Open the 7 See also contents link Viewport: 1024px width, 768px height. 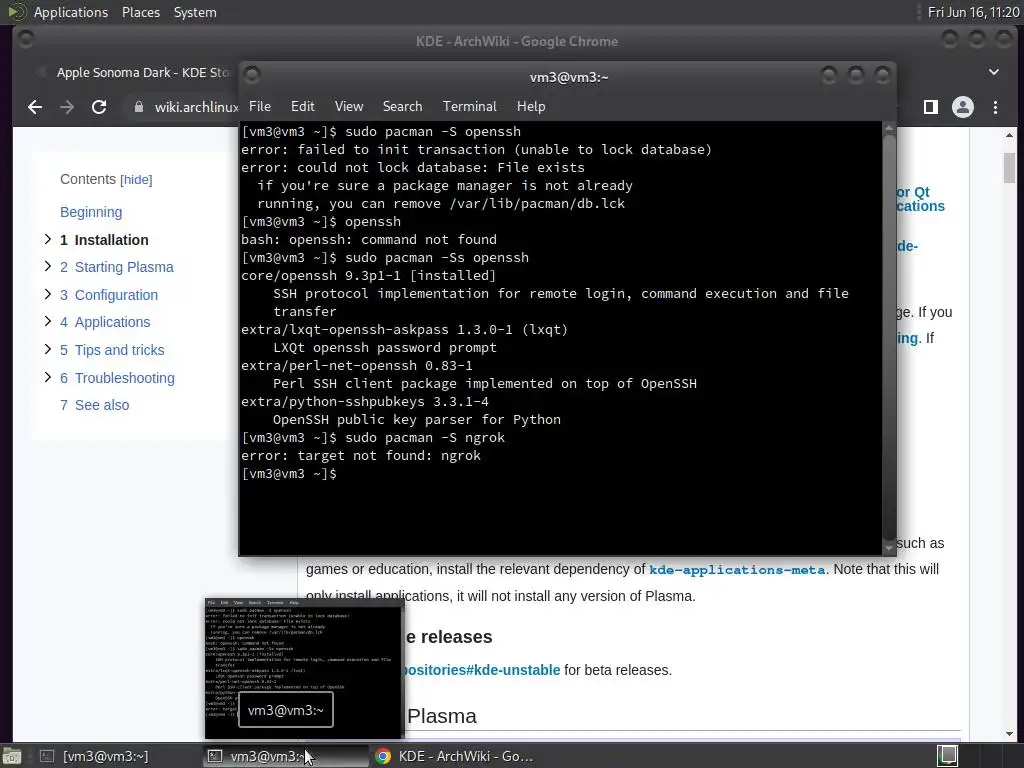point(95,405)
